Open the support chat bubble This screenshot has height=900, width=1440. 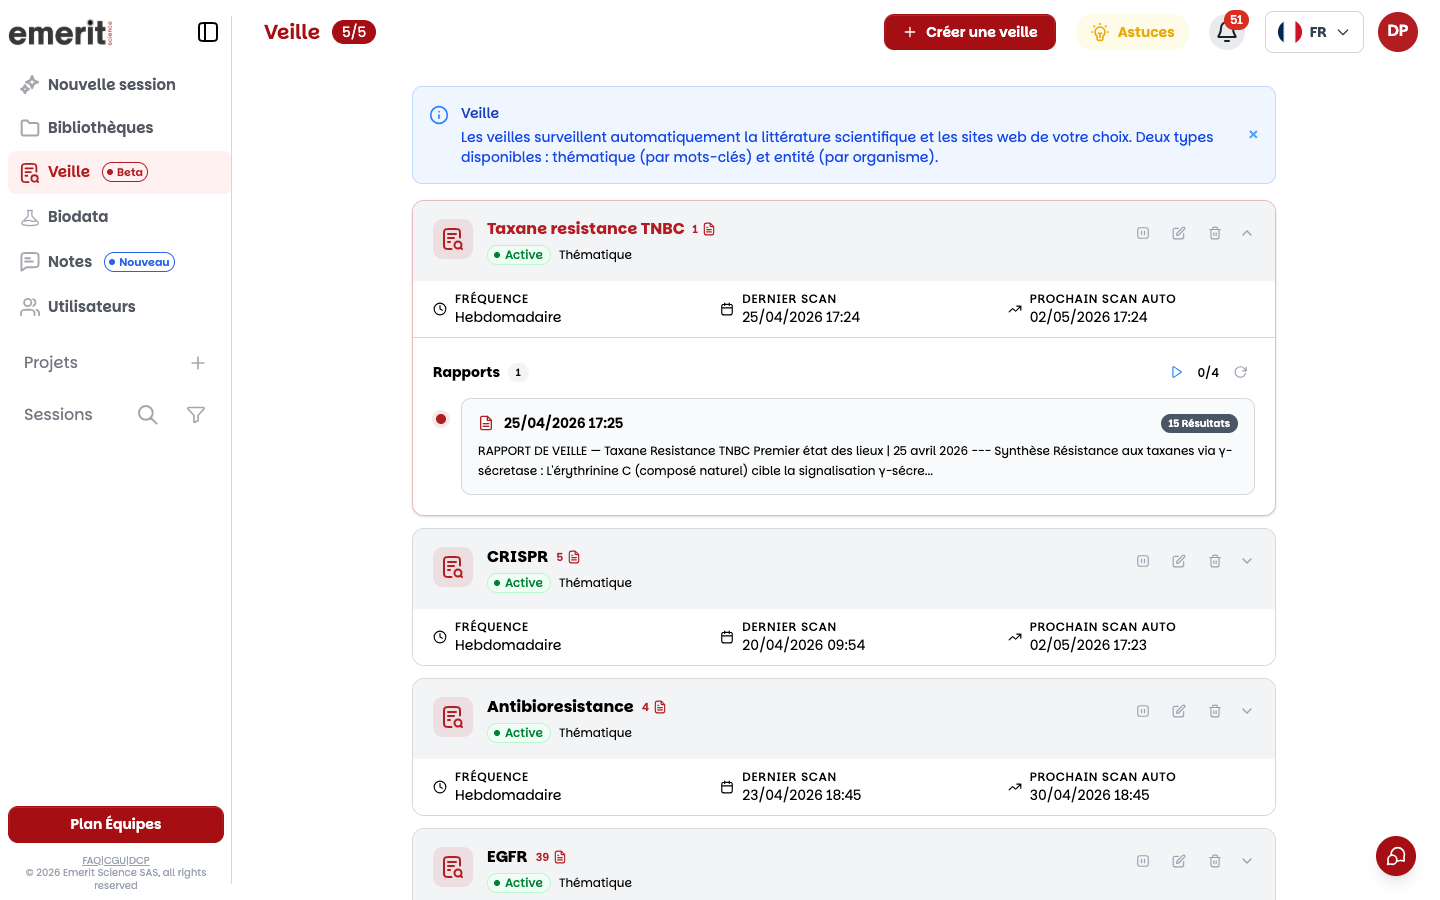point(1396,856)
